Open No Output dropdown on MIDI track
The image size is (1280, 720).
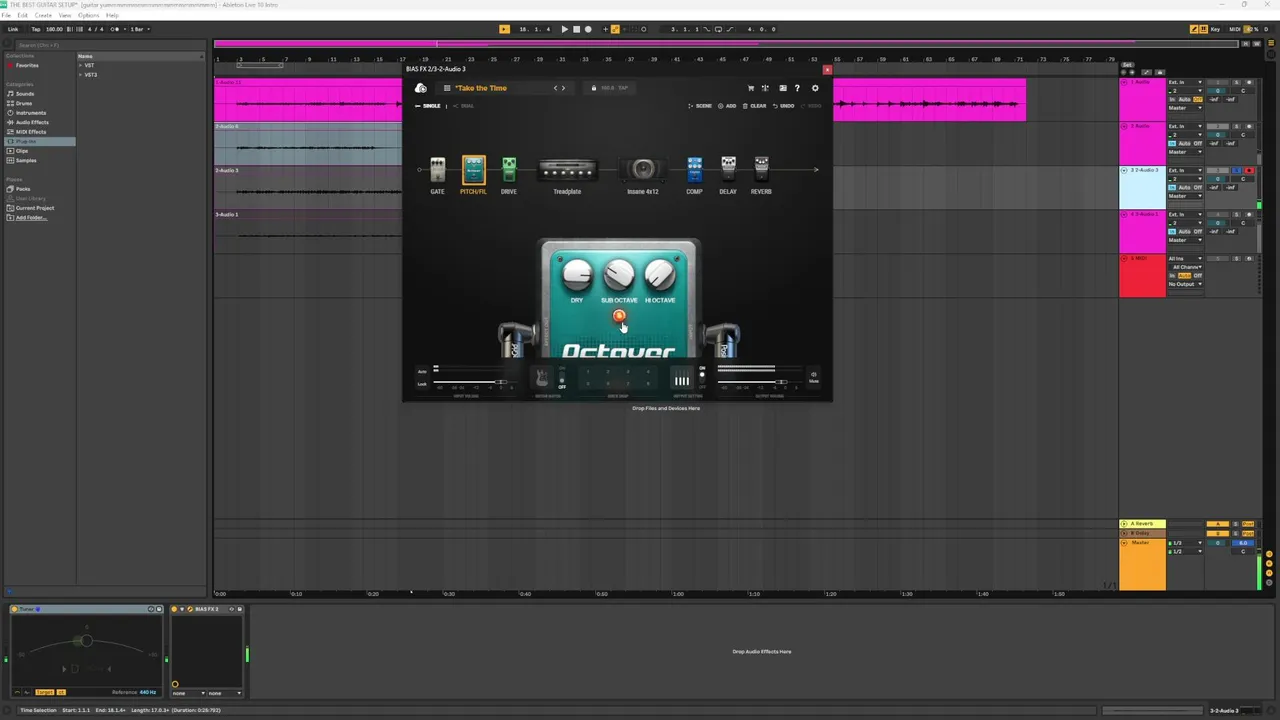pyautogui.click(x=1185, y=284)
